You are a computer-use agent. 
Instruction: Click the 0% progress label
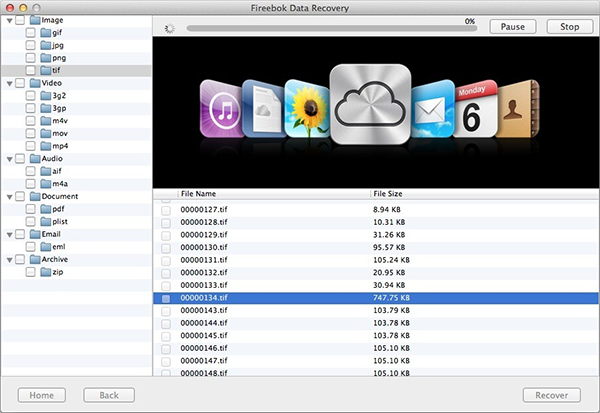click(470, 21)
